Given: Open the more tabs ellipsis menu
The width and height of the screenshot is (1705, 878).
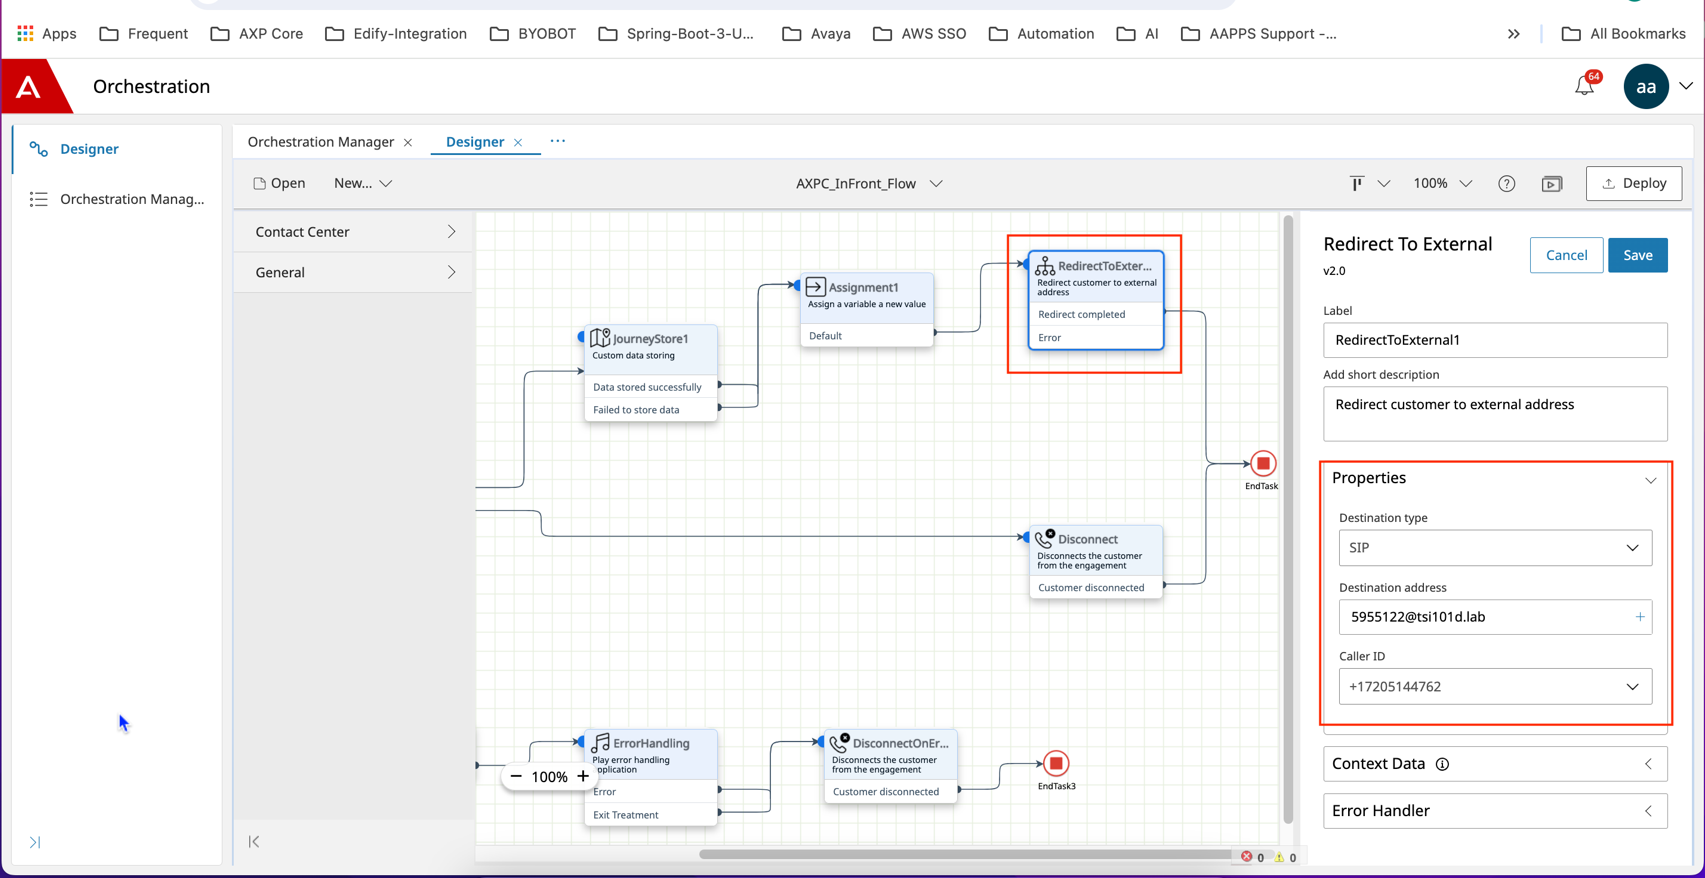Looking at the screenshot, I should click(558, 141).
